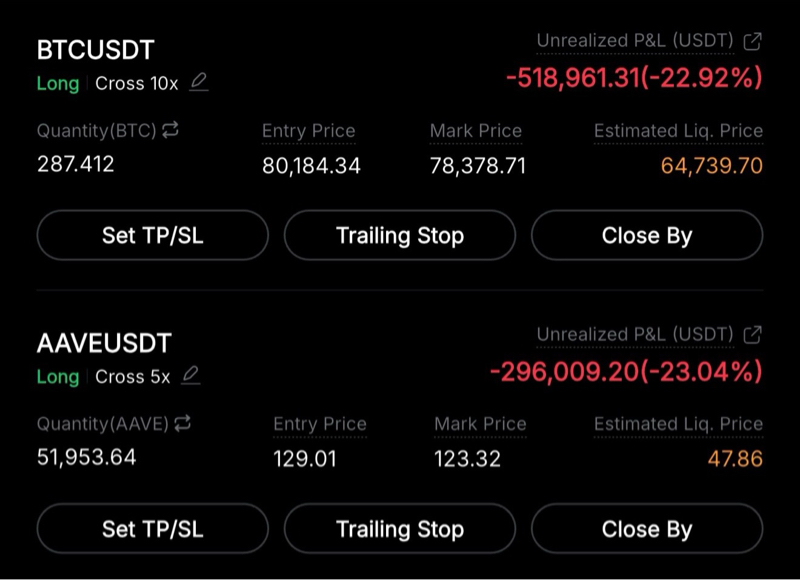Edit leverage pencil icon for AAVEUSDT
800x580 pixels.
pyautogui.click(x=191, y=376)
